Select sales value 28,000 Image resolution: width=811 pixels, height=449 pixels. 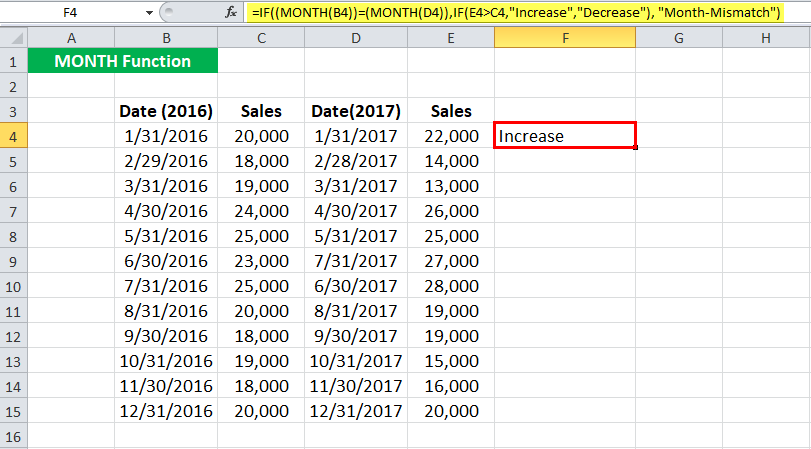pos(451,286)
